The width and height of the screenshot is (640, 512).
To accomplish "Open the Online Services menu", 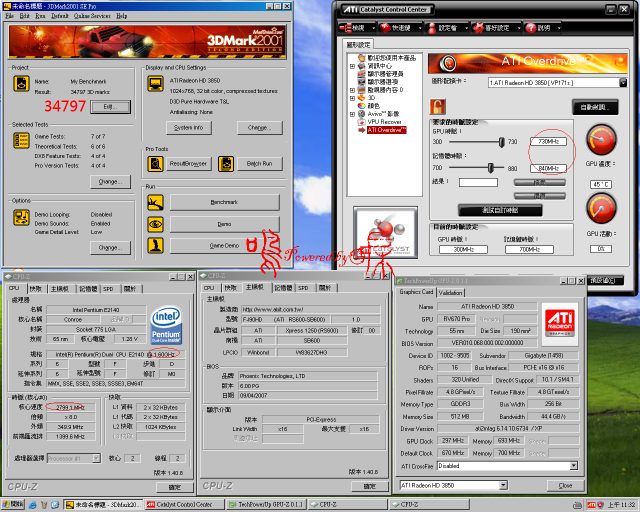I will coord(92,16).
